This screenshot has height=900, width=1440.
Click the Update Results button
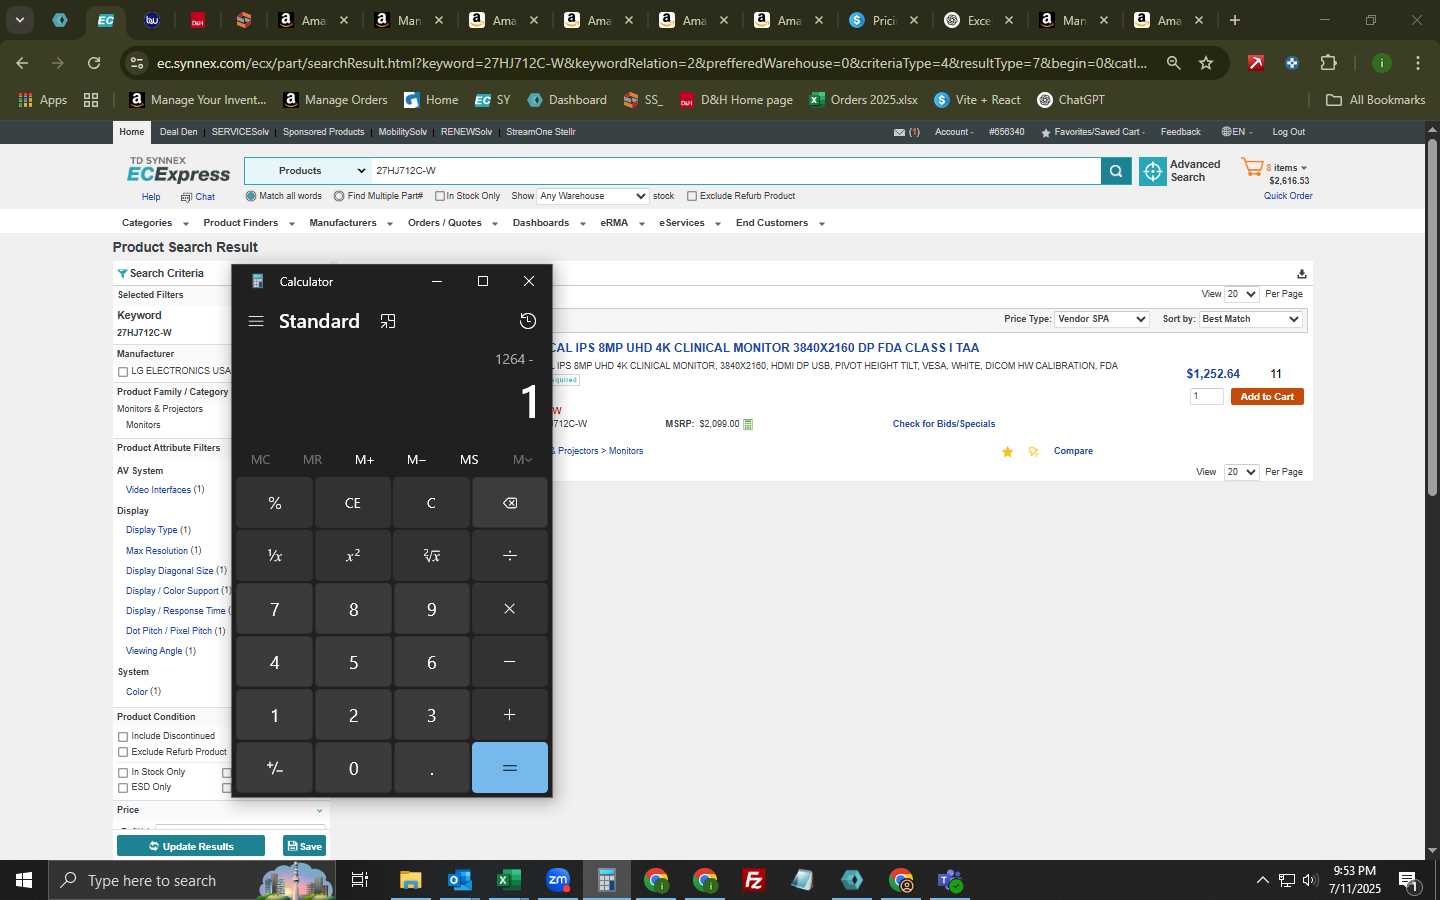coord(191,846)
